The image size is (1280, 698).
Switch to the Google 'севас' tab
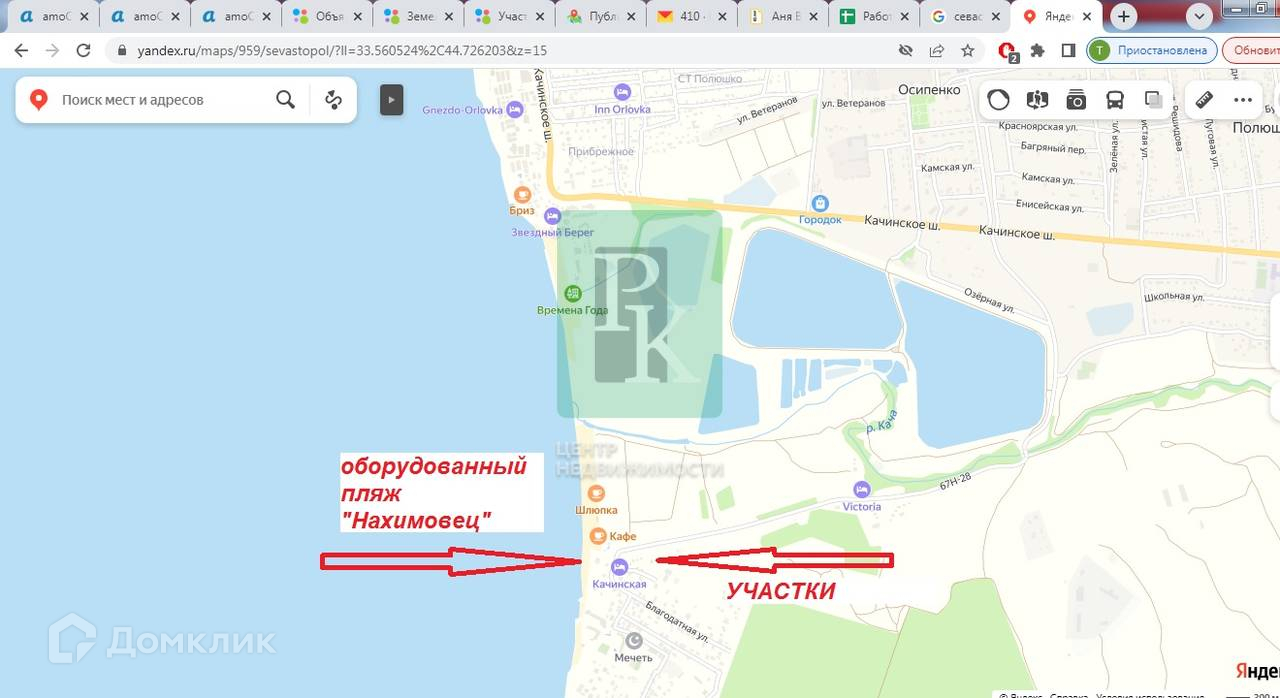965,16
